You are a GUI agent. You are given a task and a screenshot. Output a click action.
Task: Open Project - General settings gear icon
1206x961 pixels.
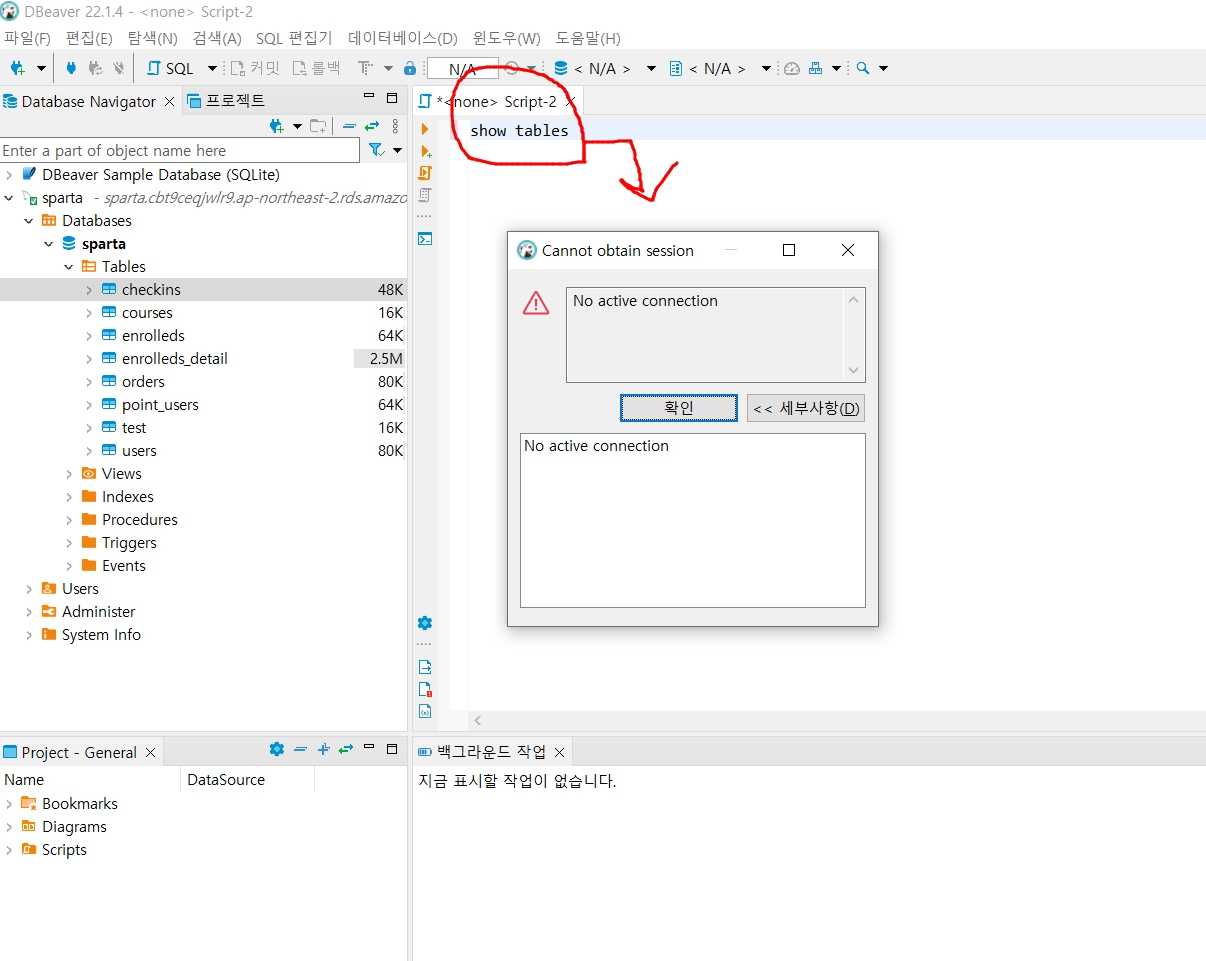pyautogui.click(x=277, y=749)
